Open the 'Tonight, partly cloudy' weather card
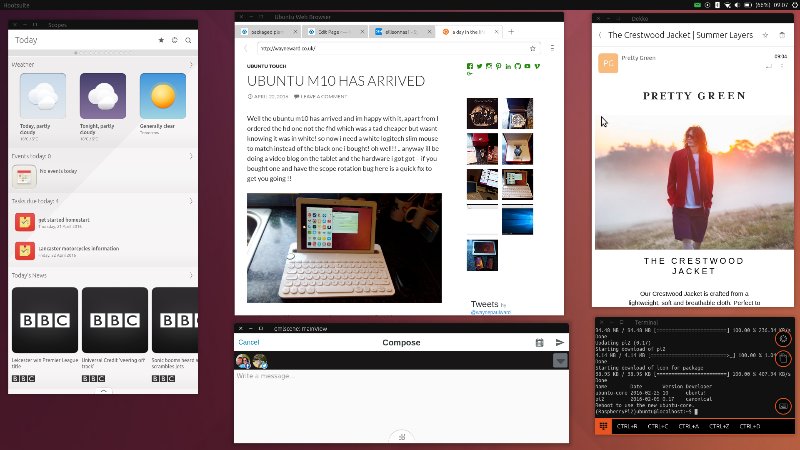The height and width of the screenshot is (450, 800). point(103,96)
